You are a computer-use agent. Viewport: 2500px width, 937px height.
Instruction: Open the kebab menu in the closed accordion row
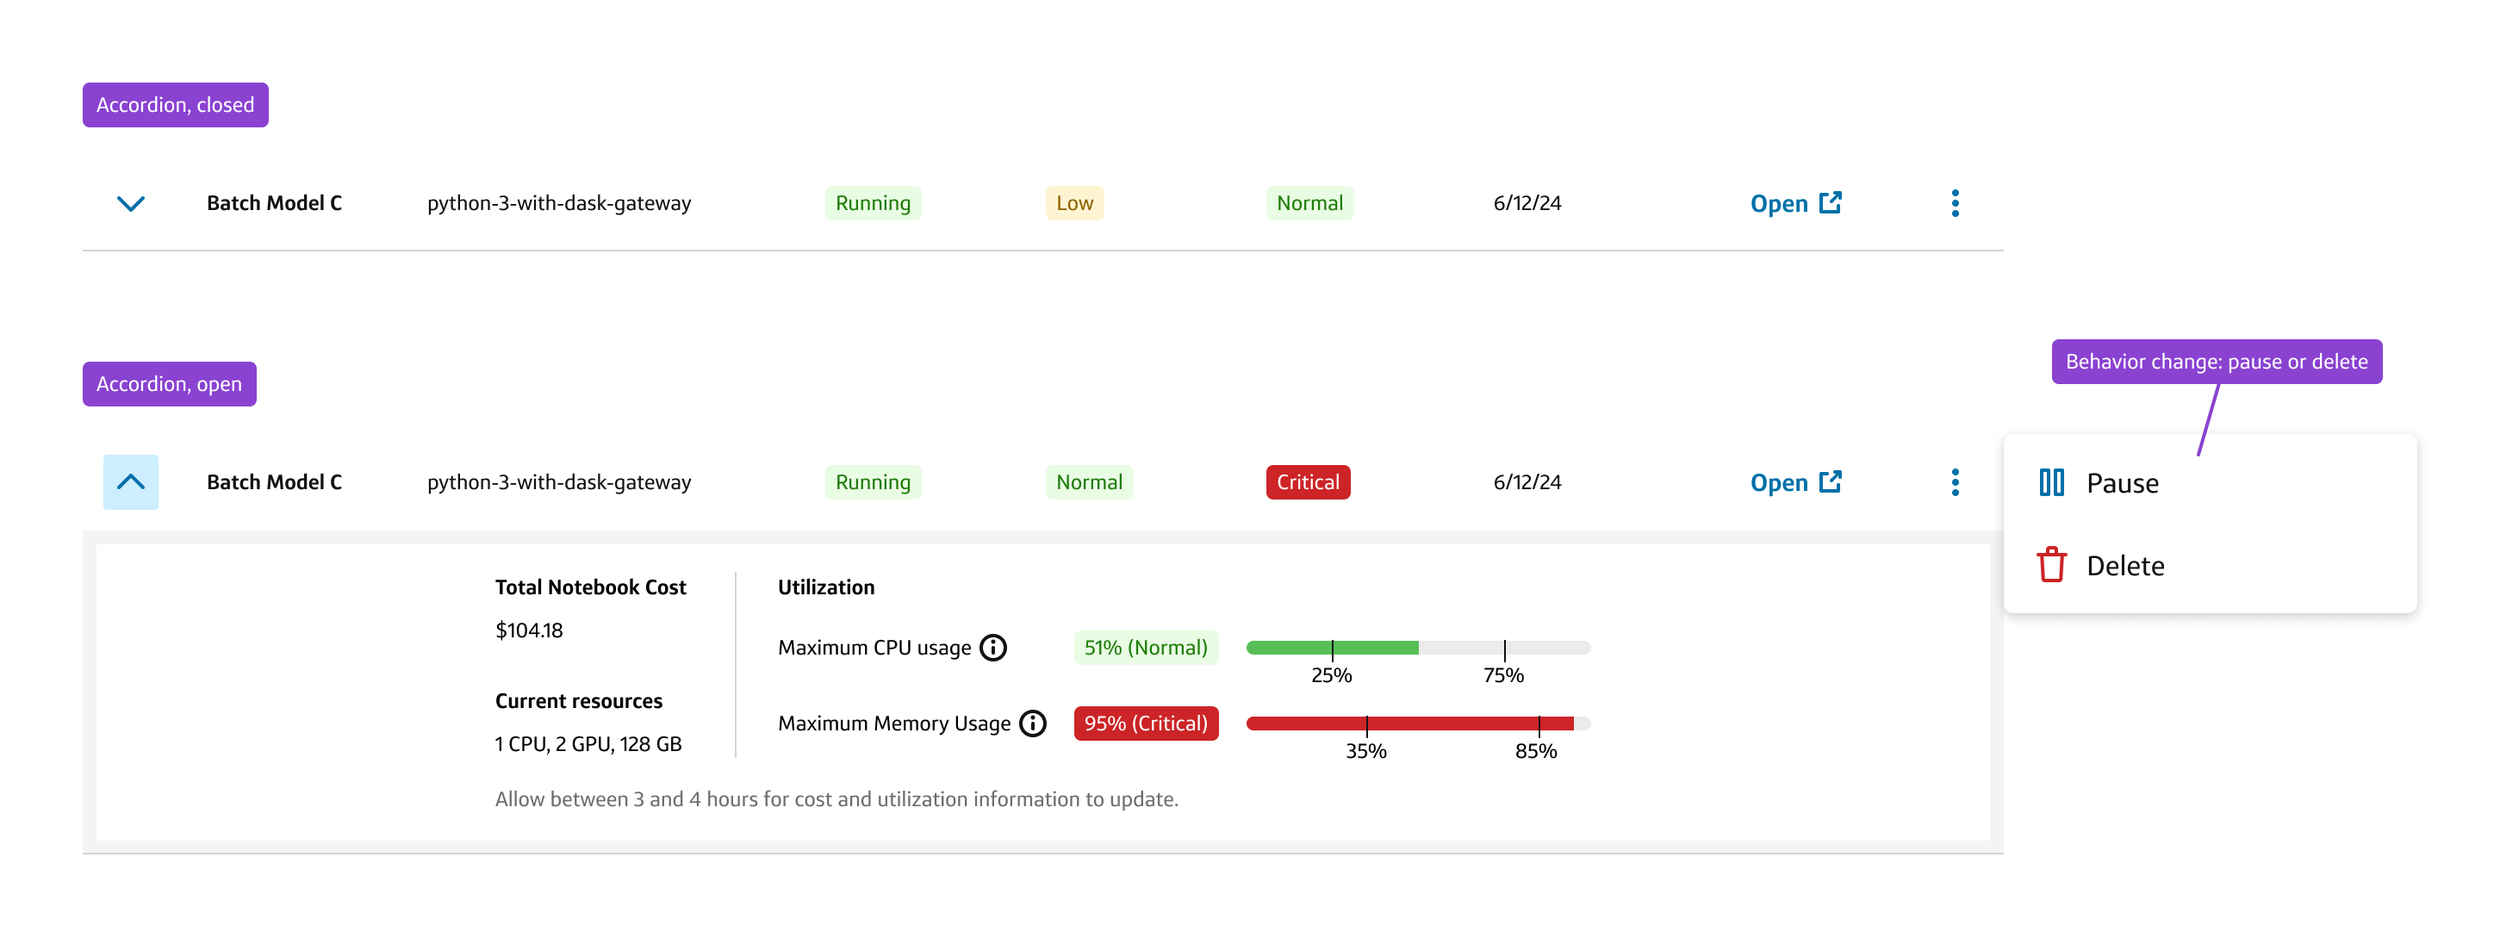[x=1955, y=204]
